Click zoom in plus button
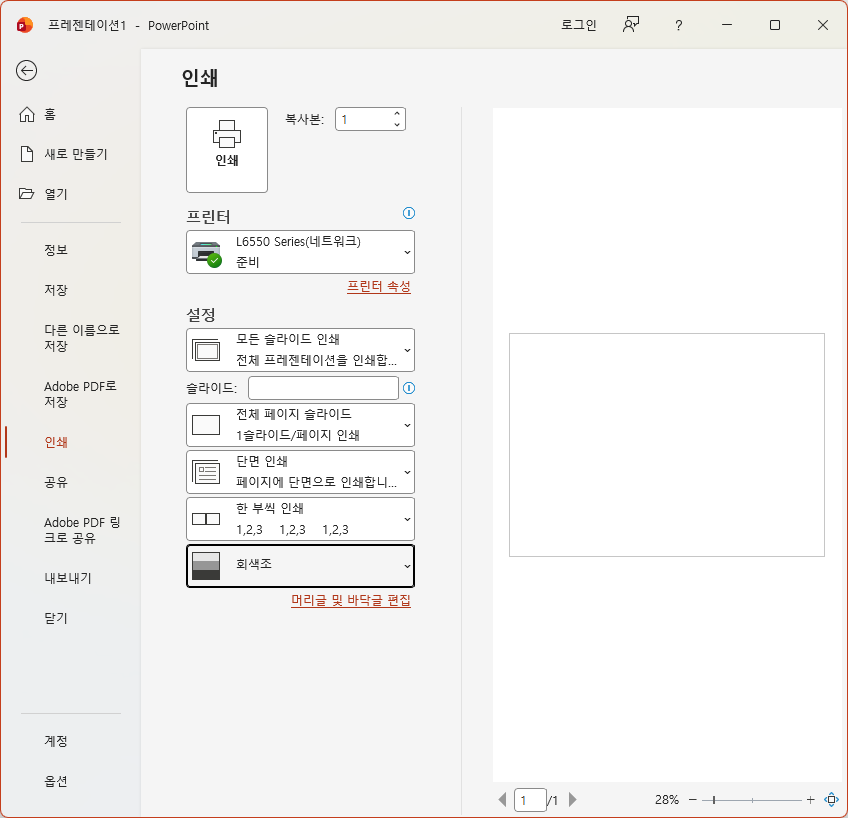The height and width of the screenshot is (818, 848). pos(810,800)
